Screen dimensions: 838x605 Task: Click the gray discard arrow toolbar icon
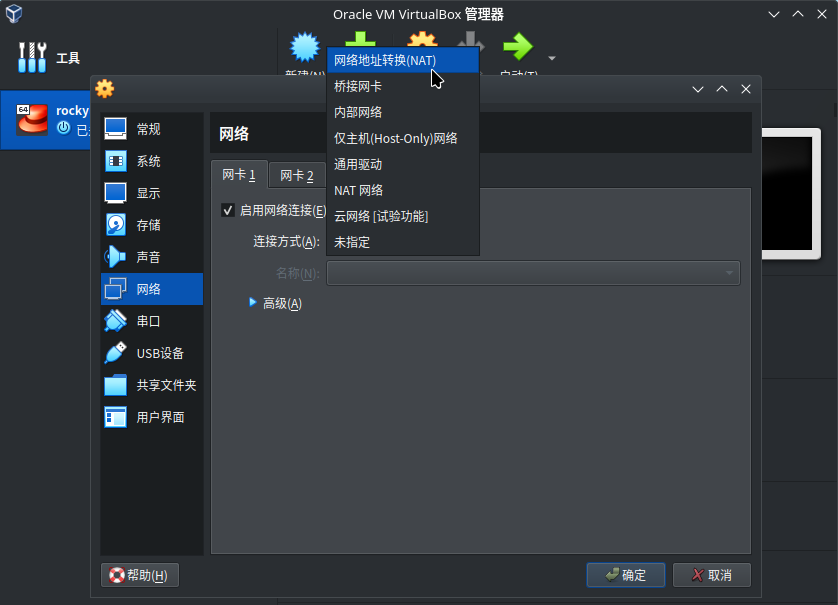470,39
